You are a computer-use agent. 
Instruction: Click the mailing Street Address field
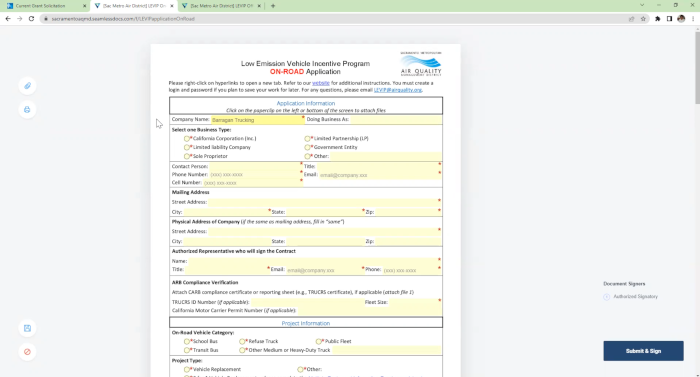click(324, 202)
